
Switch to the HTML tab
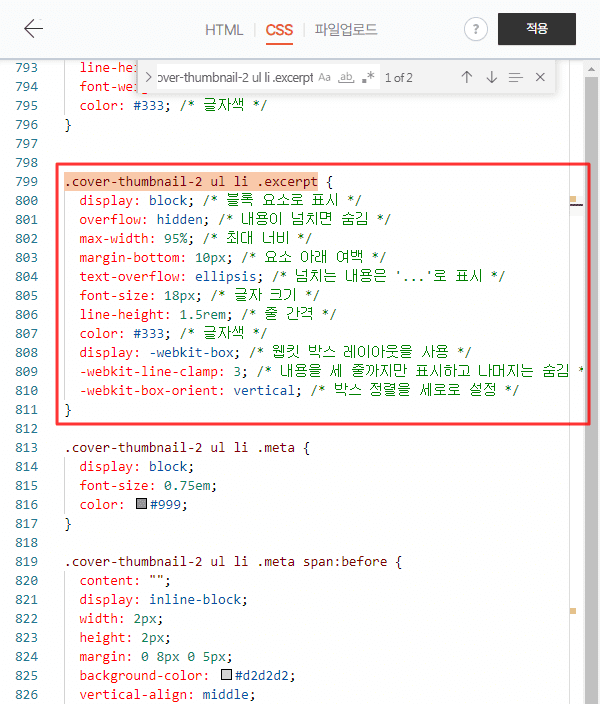tap(224, 30)
